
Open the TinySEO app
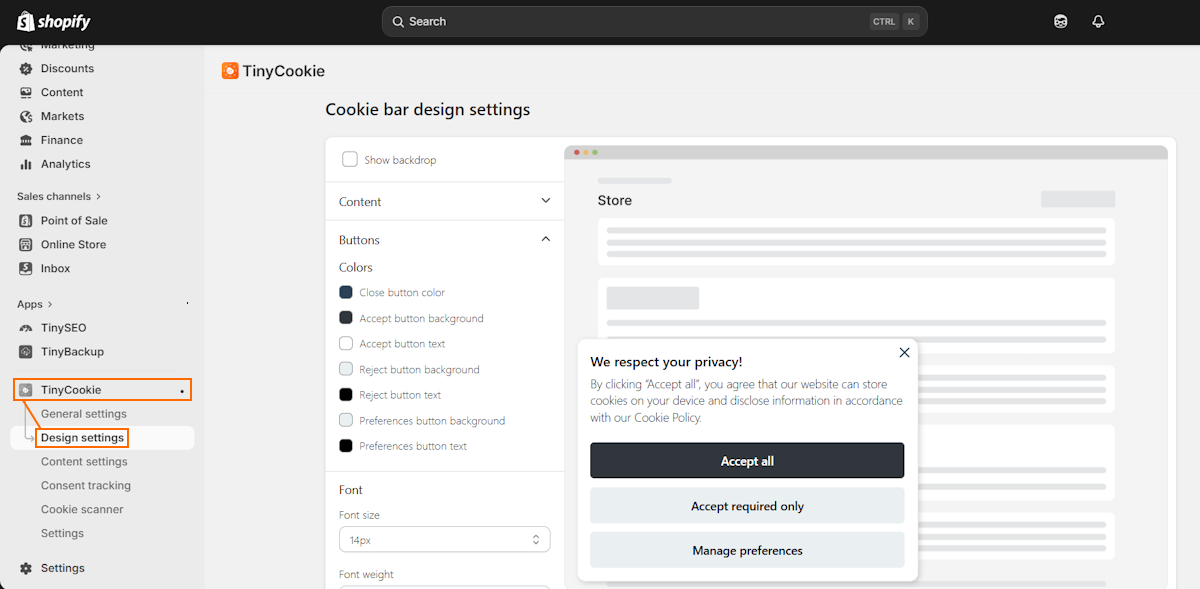(x=62, y=327)
